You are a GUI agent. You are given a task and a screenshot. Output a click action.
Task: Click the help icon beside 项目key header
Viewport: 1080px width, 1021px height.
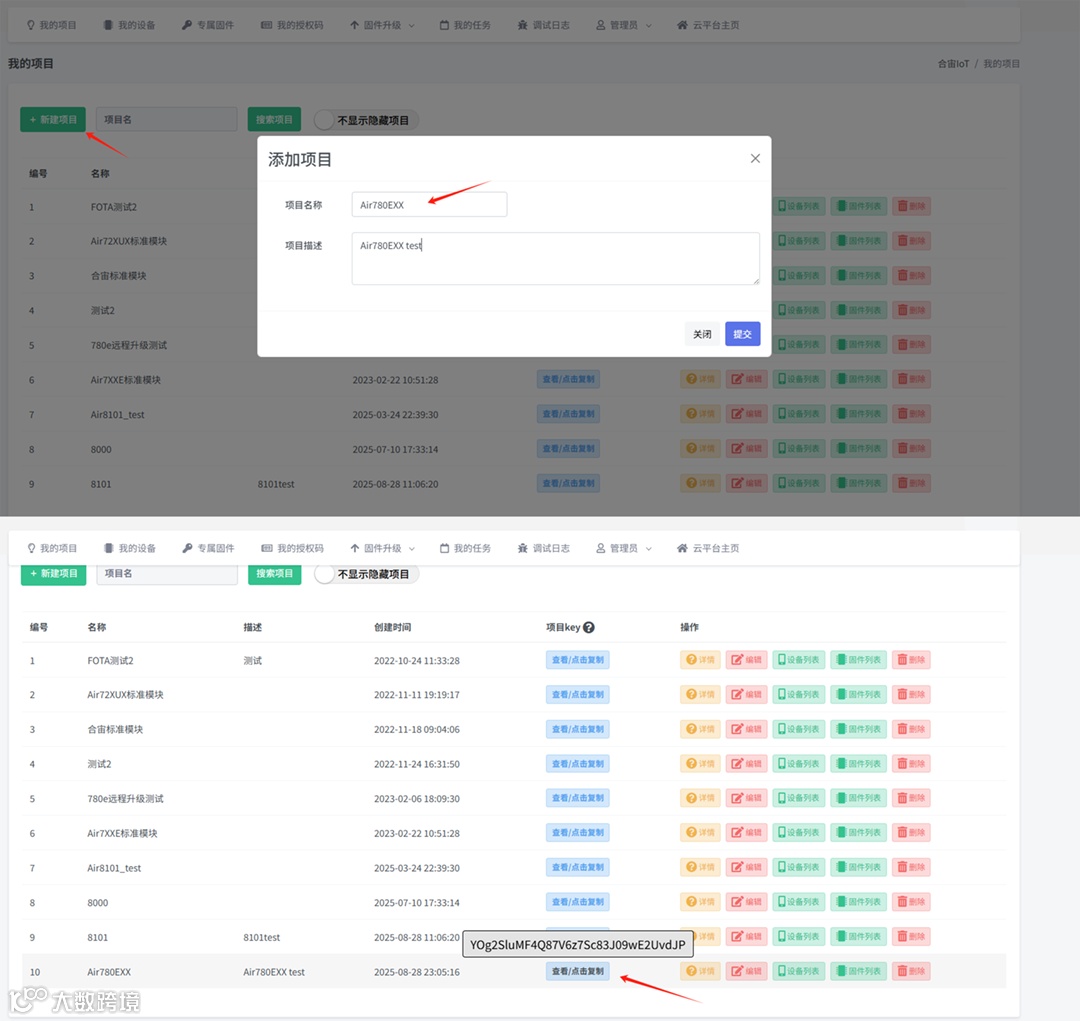click(589, 627)
